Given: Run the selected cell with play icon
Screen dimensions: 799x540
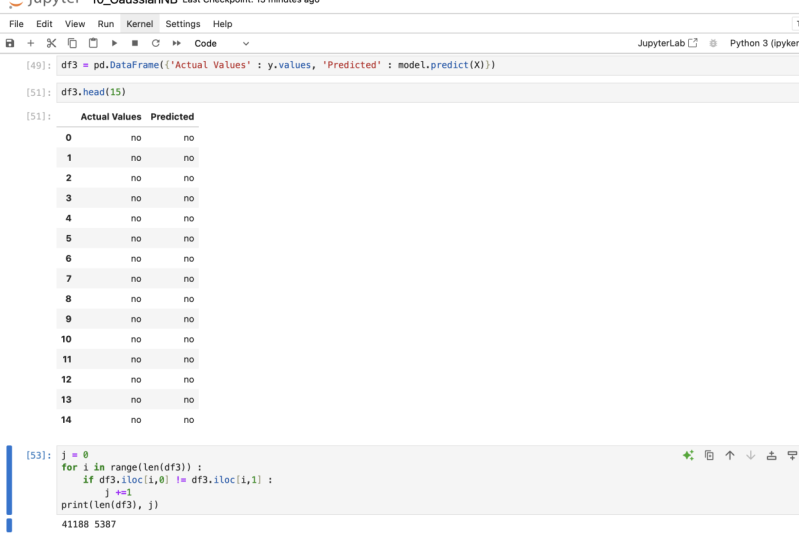Looking at the screenshot, I should click(x=114, y=43).
